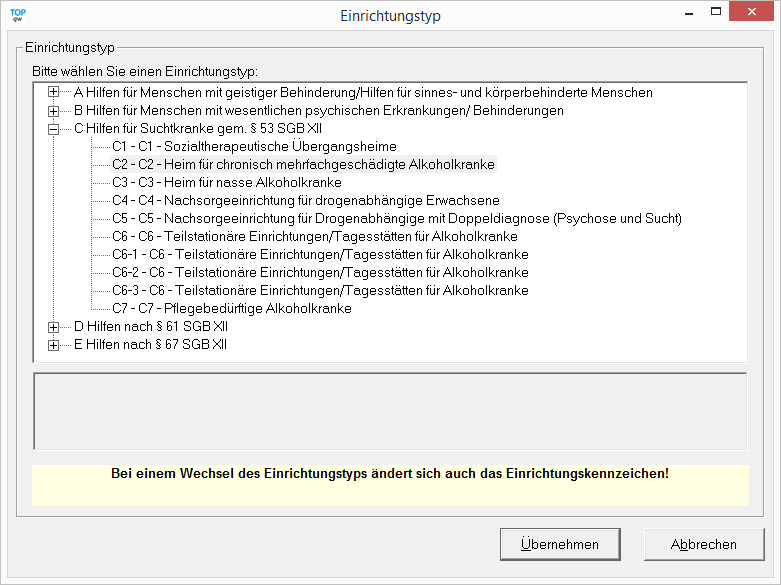The image size is (781, 585).
Task: Select C3 Heim für nasse Alkoholkranke
Action: pyautogui.click(x=227, y=183)
